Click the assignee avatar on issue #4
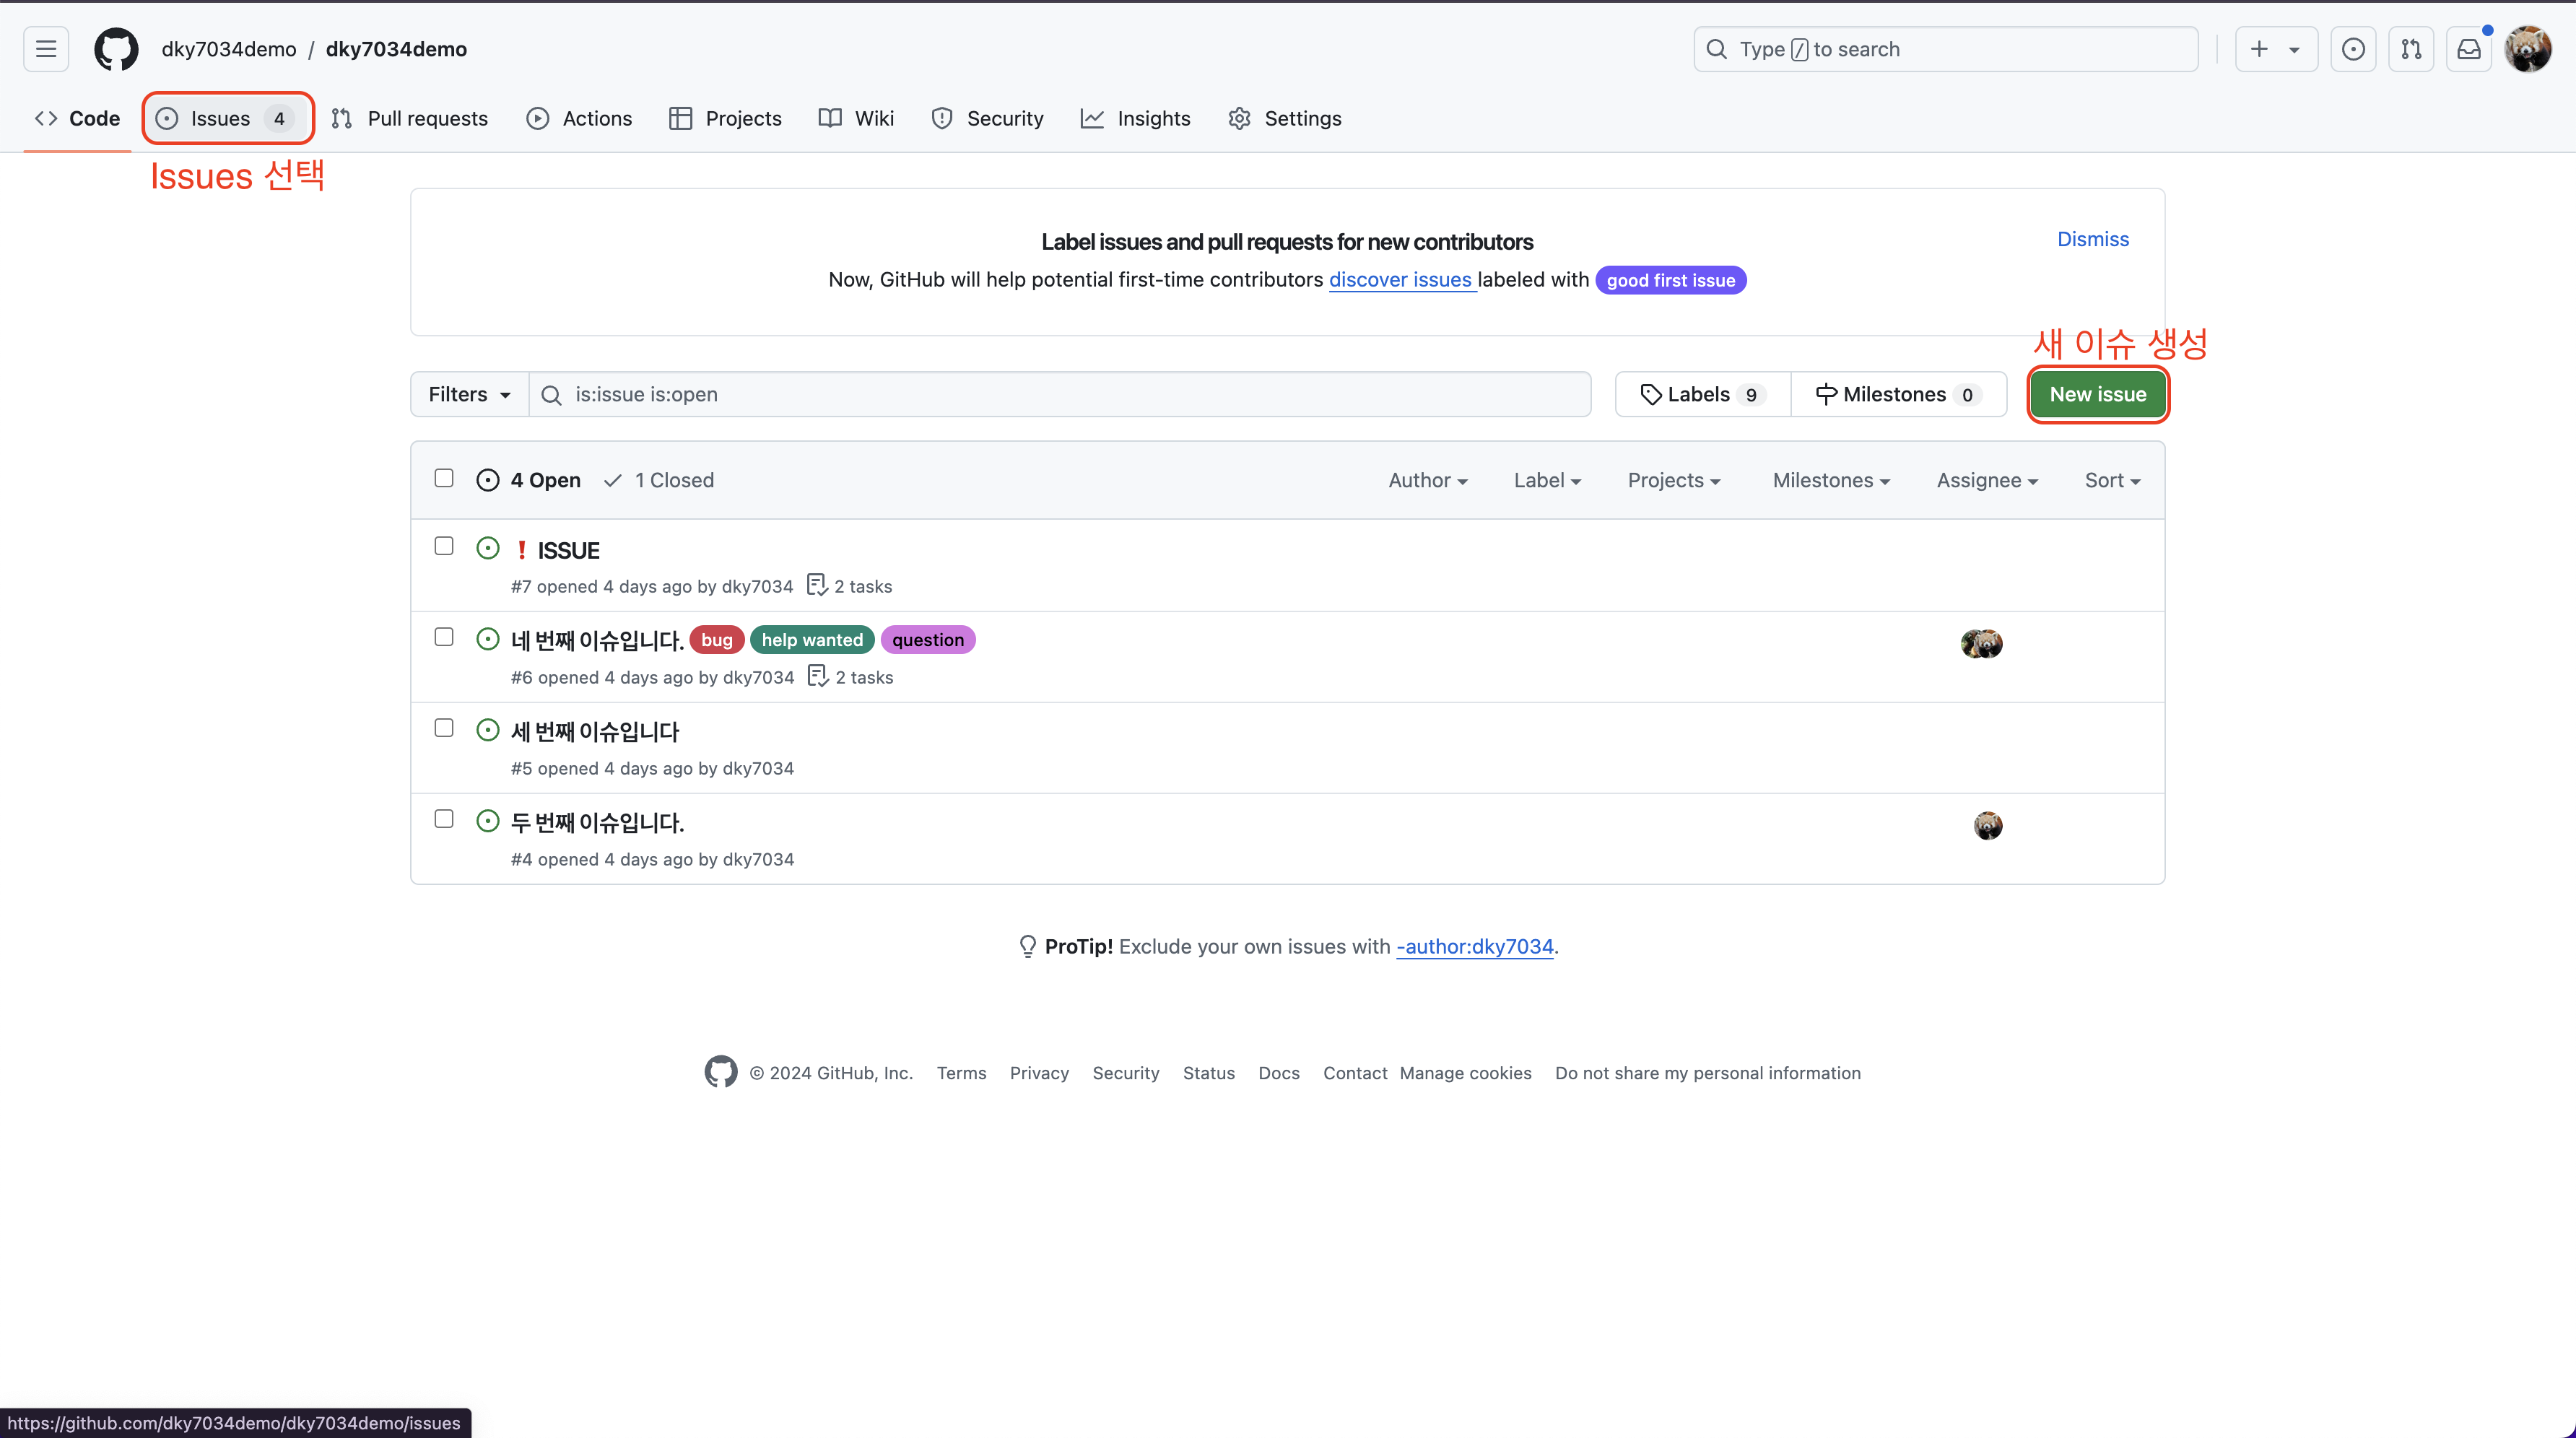 (x=1987, y=825)
